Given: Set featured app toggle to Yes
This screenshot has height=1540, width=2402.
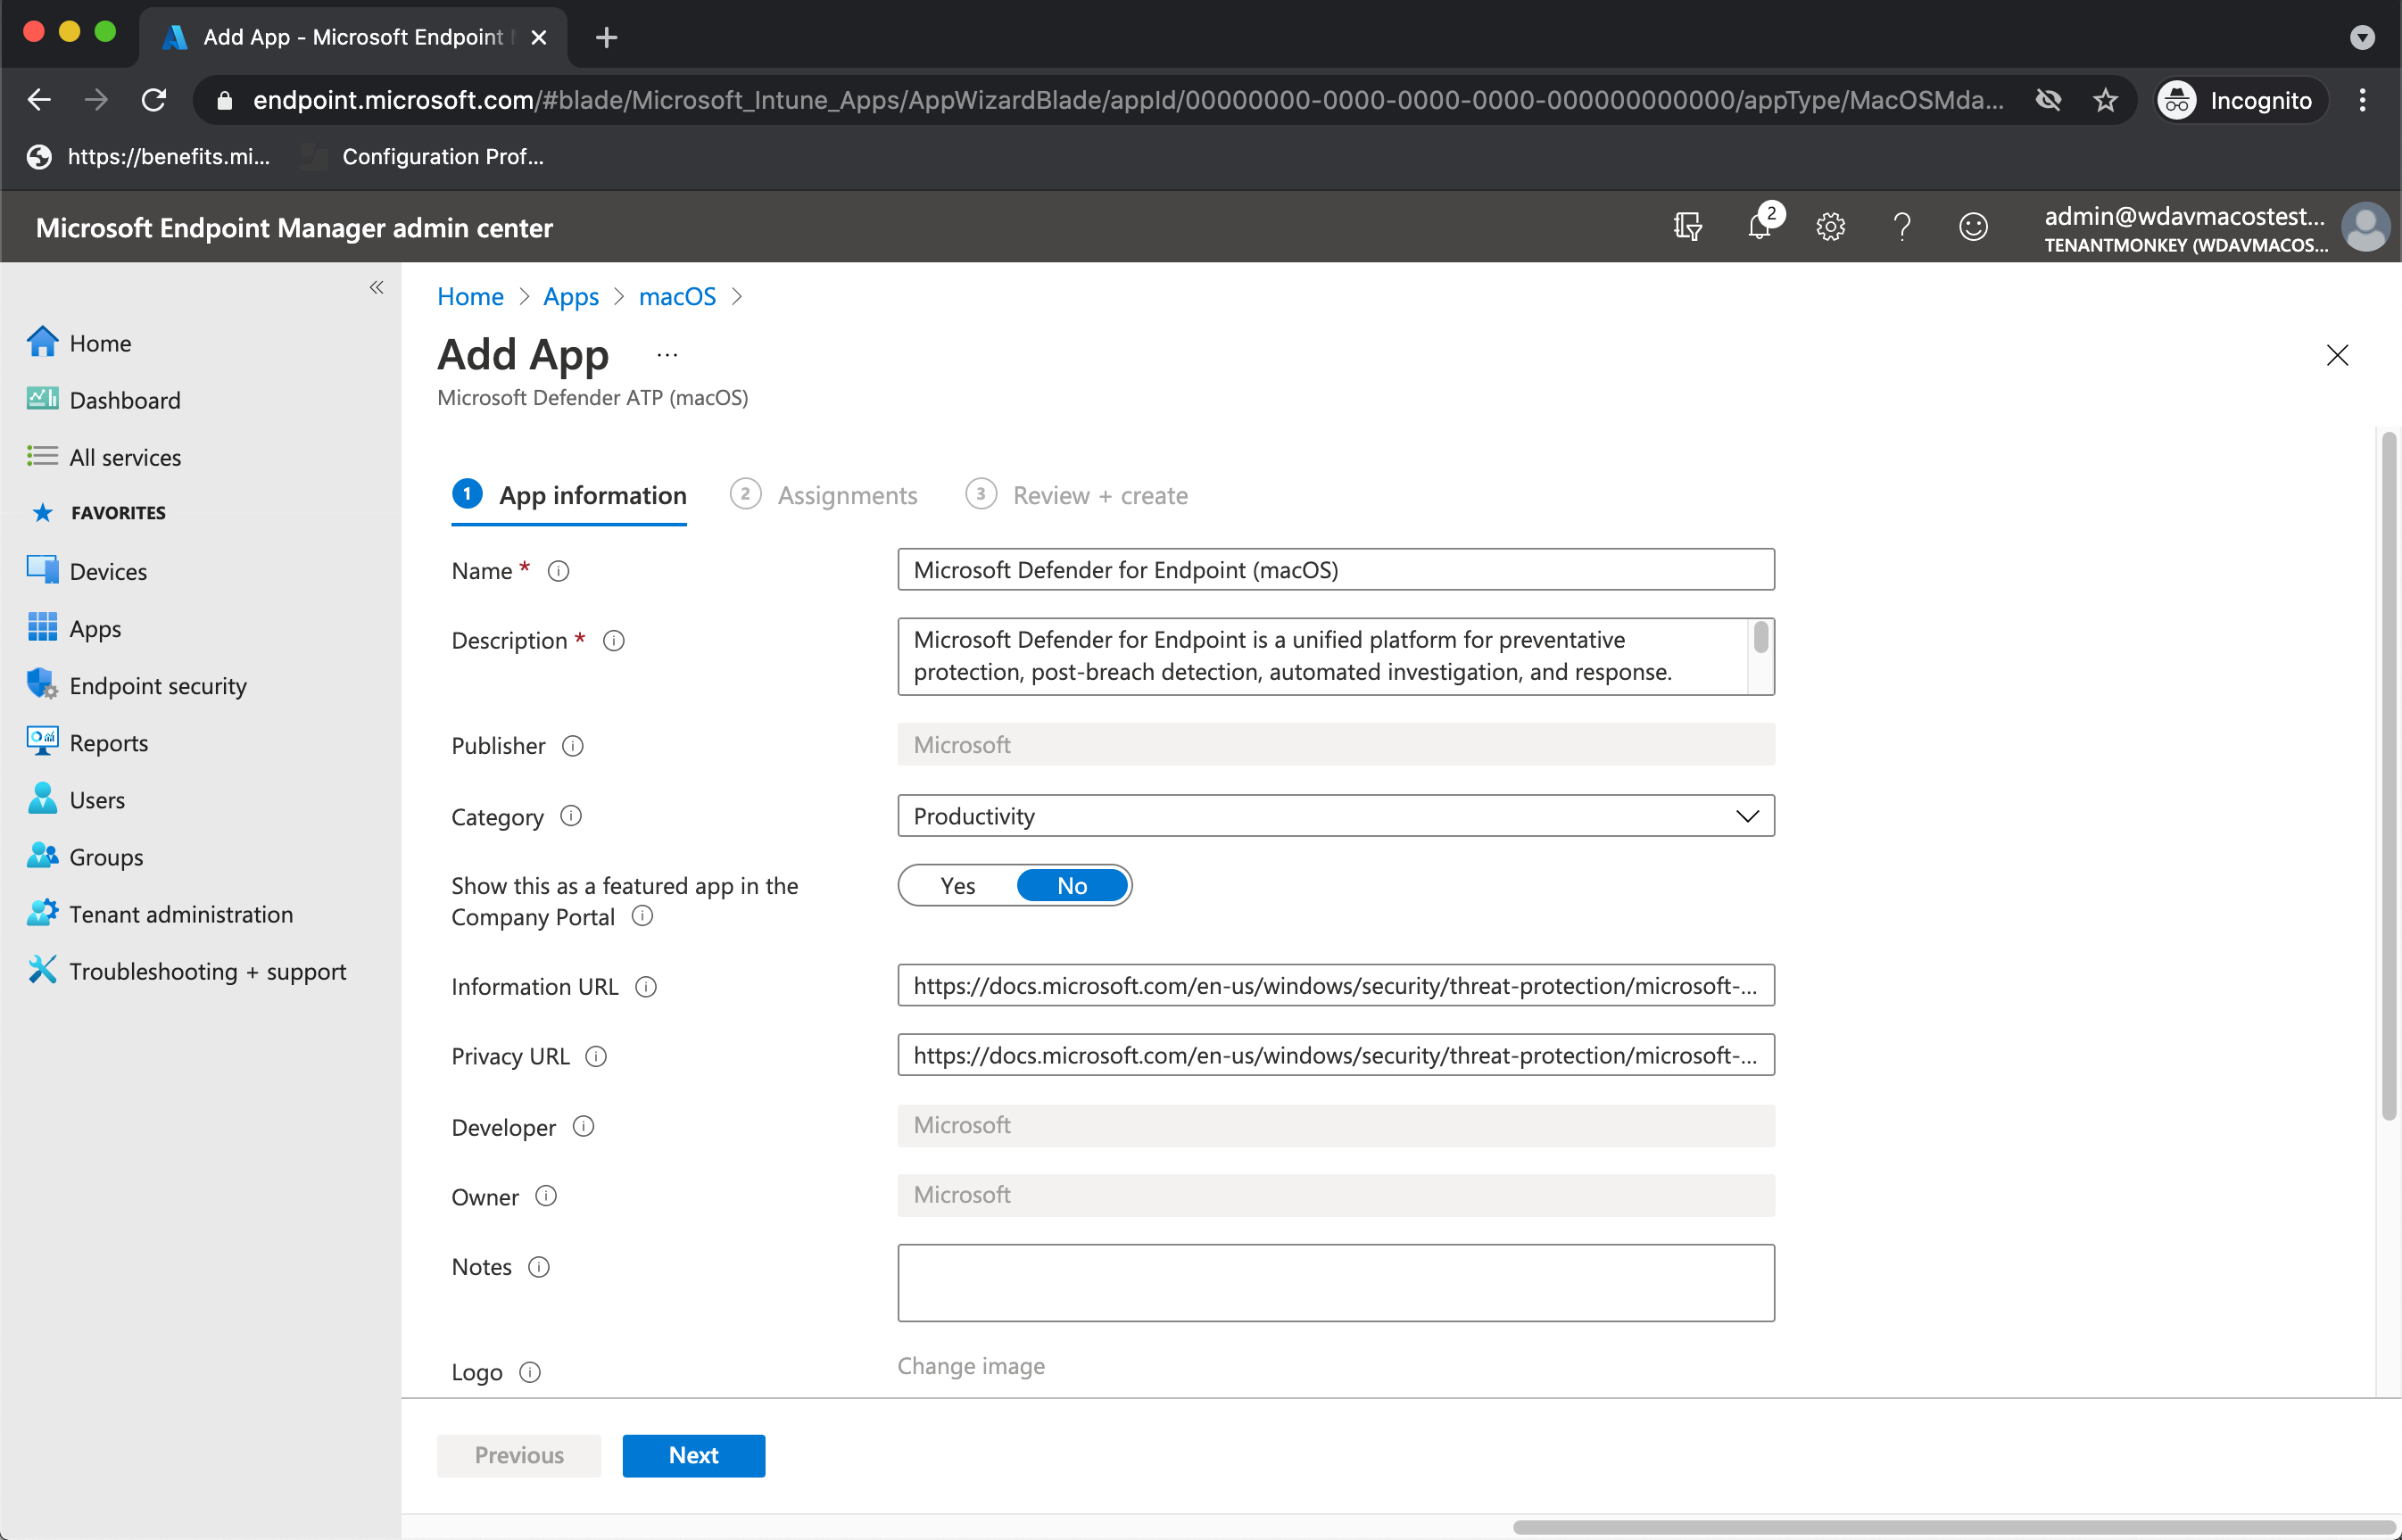Looking at the screenshot, I should tap(957, 886).
